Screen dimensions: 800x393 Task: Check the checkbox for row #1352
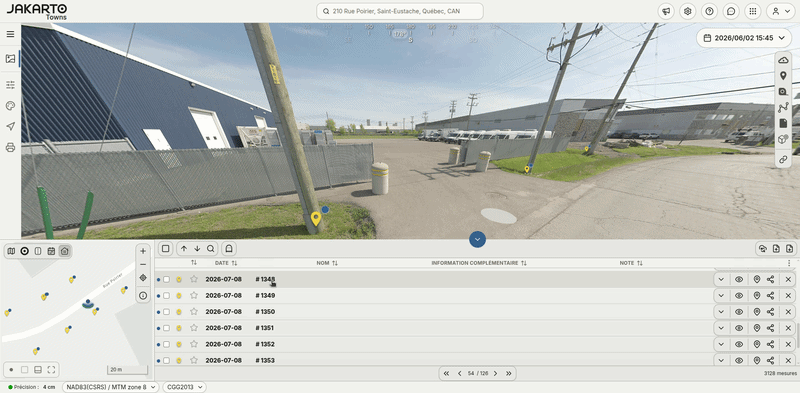[166, 345]
